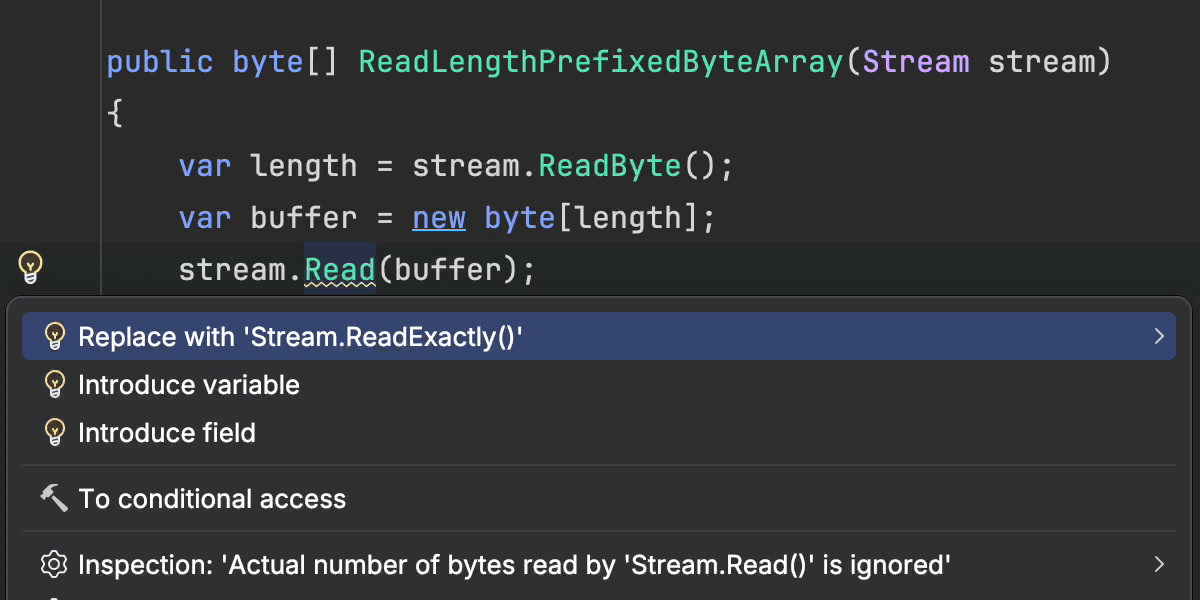Image resolution: width=1200 pixels, height=600 pixels.
Task: Click the ReadByte method call
Action: tap(611, 166)
